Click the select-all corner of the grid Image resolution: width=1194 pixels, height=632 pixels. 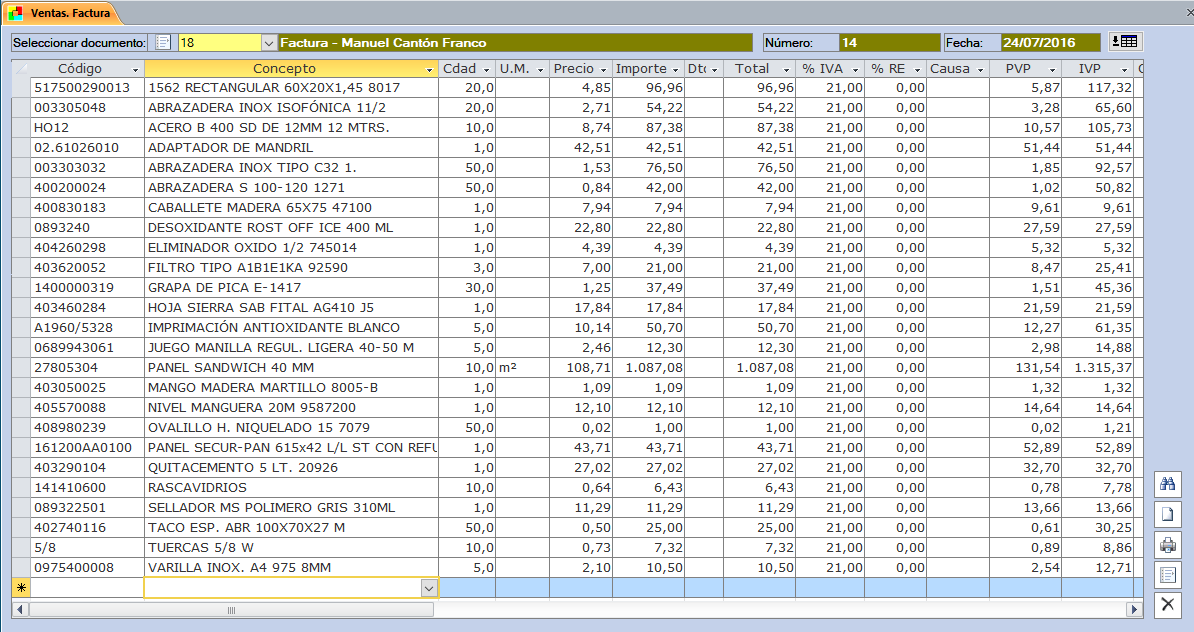coord(20,69)
